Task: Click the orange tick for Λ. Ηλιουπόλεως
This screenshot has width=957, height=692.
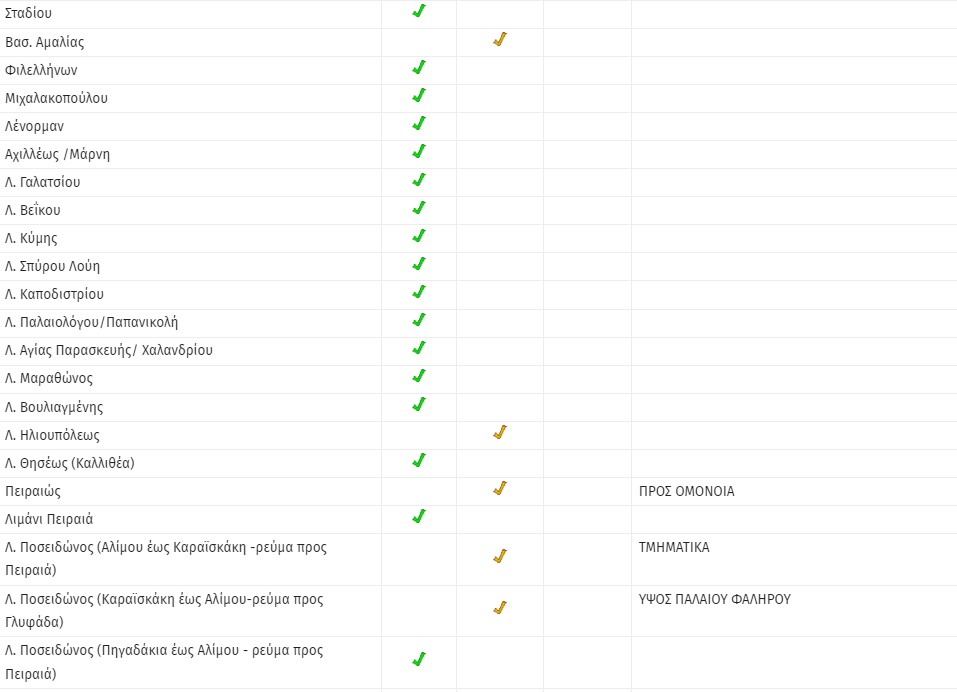Action: [x=499, y=433]
